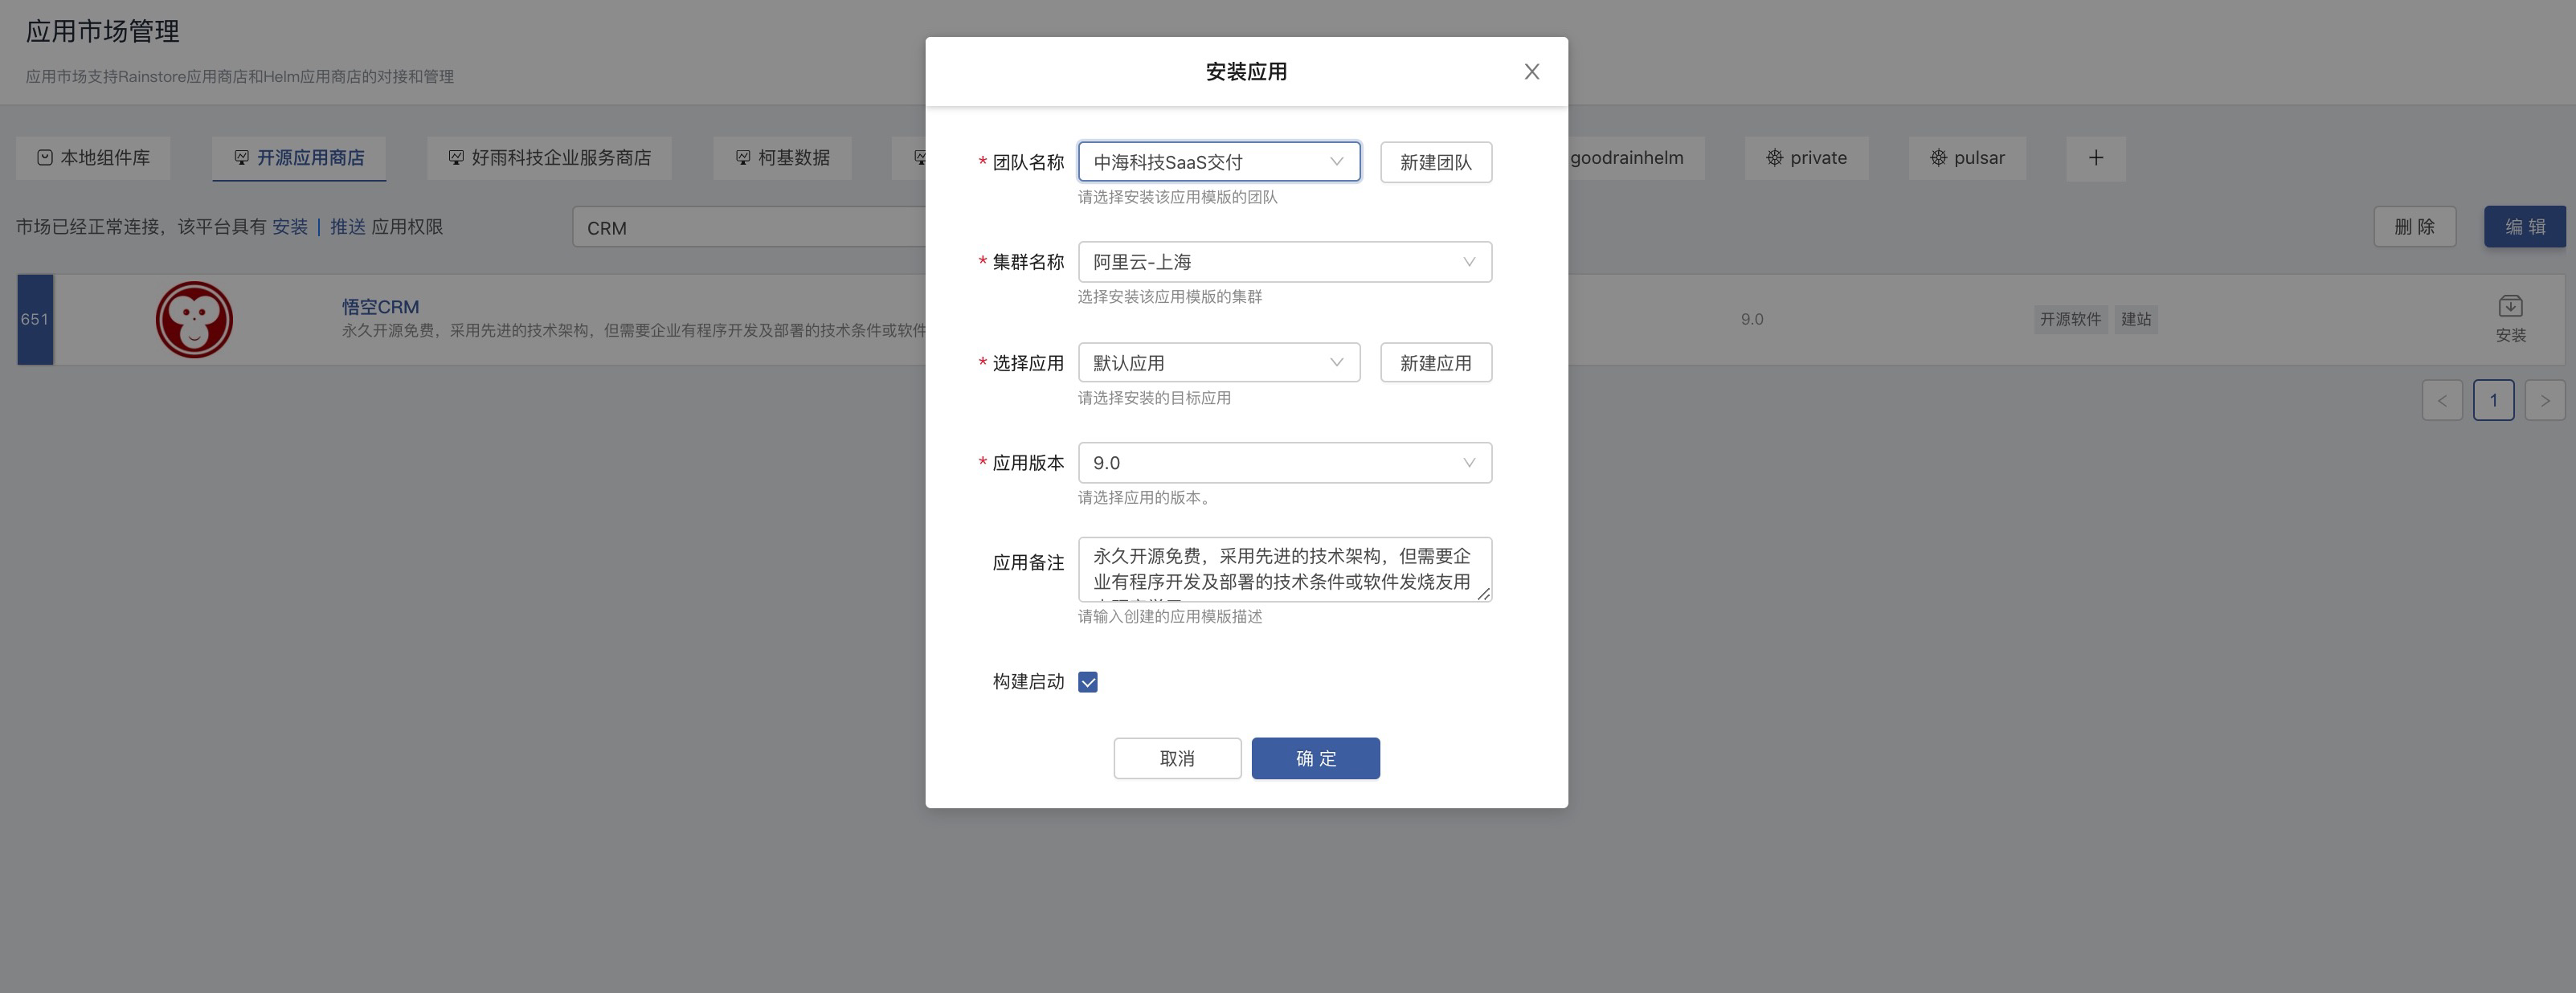Click the 新建团队 button
This screenshot has width=2576, height=993.
pyautogui.click(x=1435, y=162)
